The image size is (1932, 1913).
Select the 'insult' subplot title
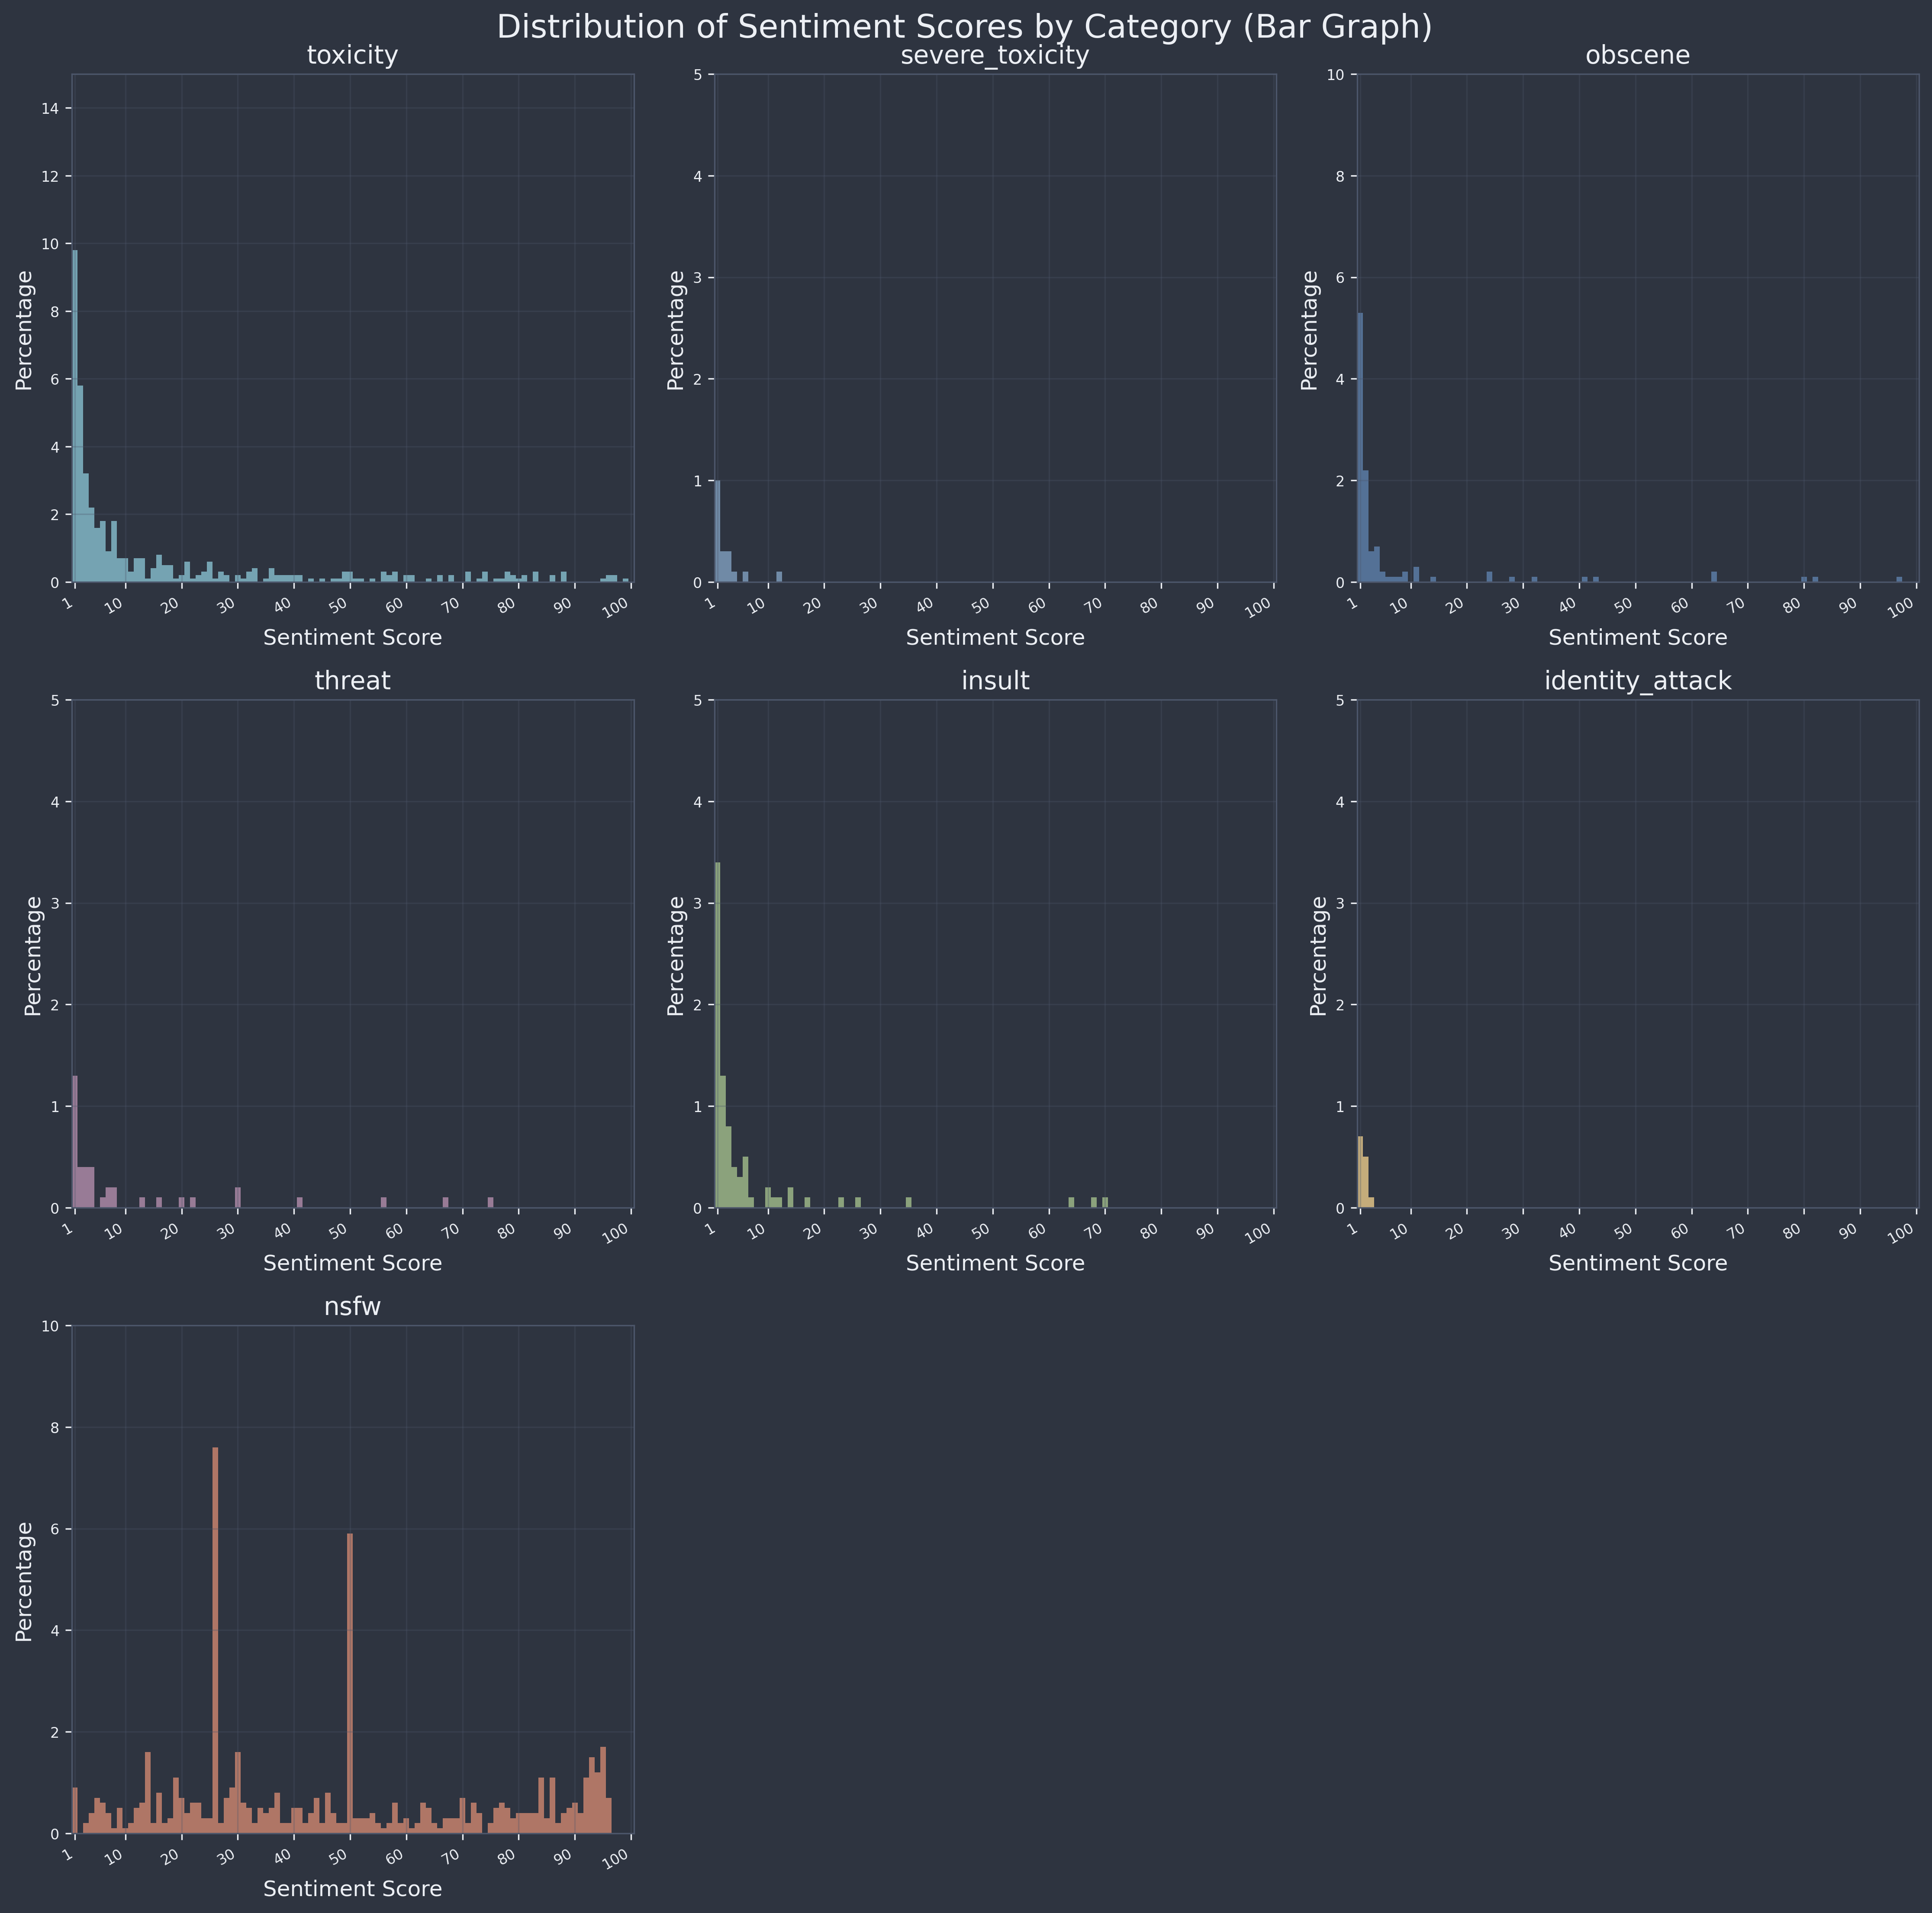pos(995,681)
